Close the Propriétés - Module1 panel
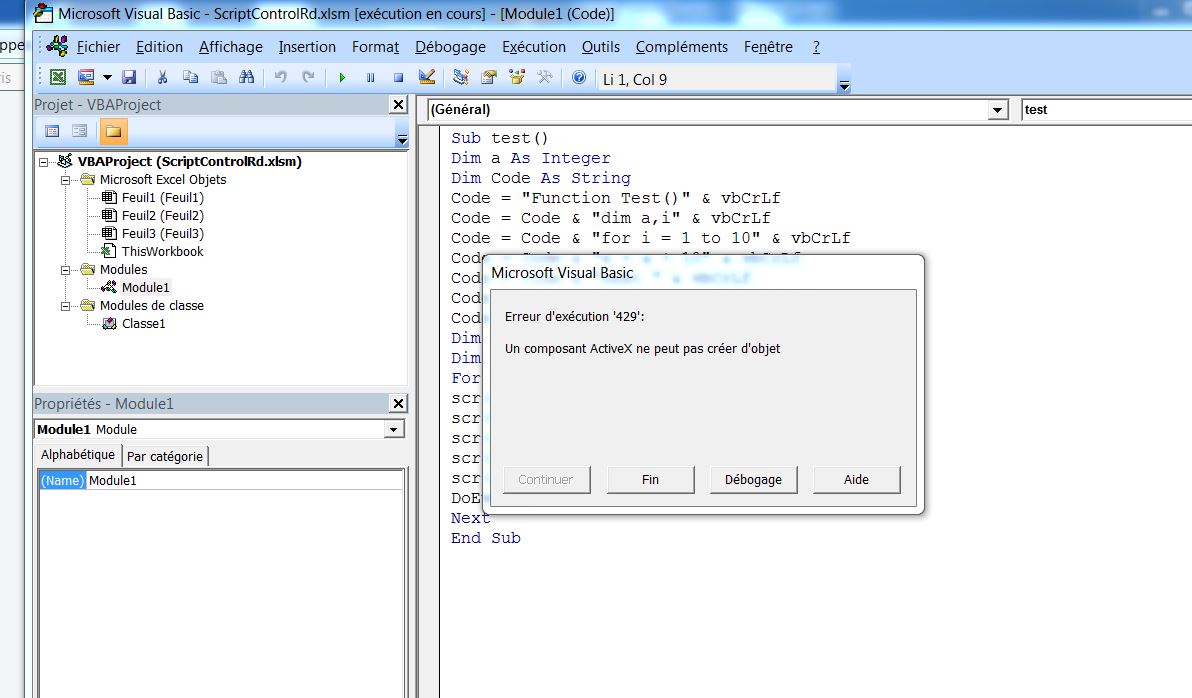 398,403
